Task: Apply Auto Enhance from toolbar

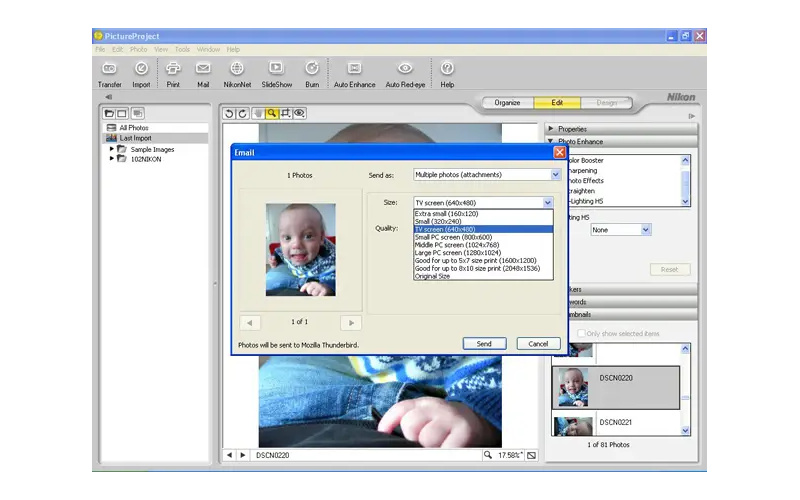Action: [354, 74]
